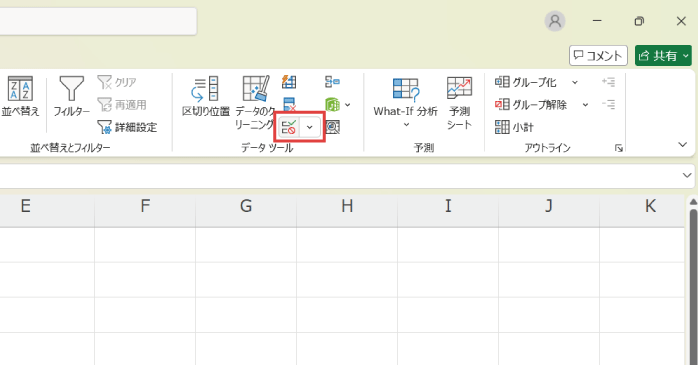This screenshot has height=365, width=698.
Task: Click the クリア filter button
Action: [x=117, y=82]
